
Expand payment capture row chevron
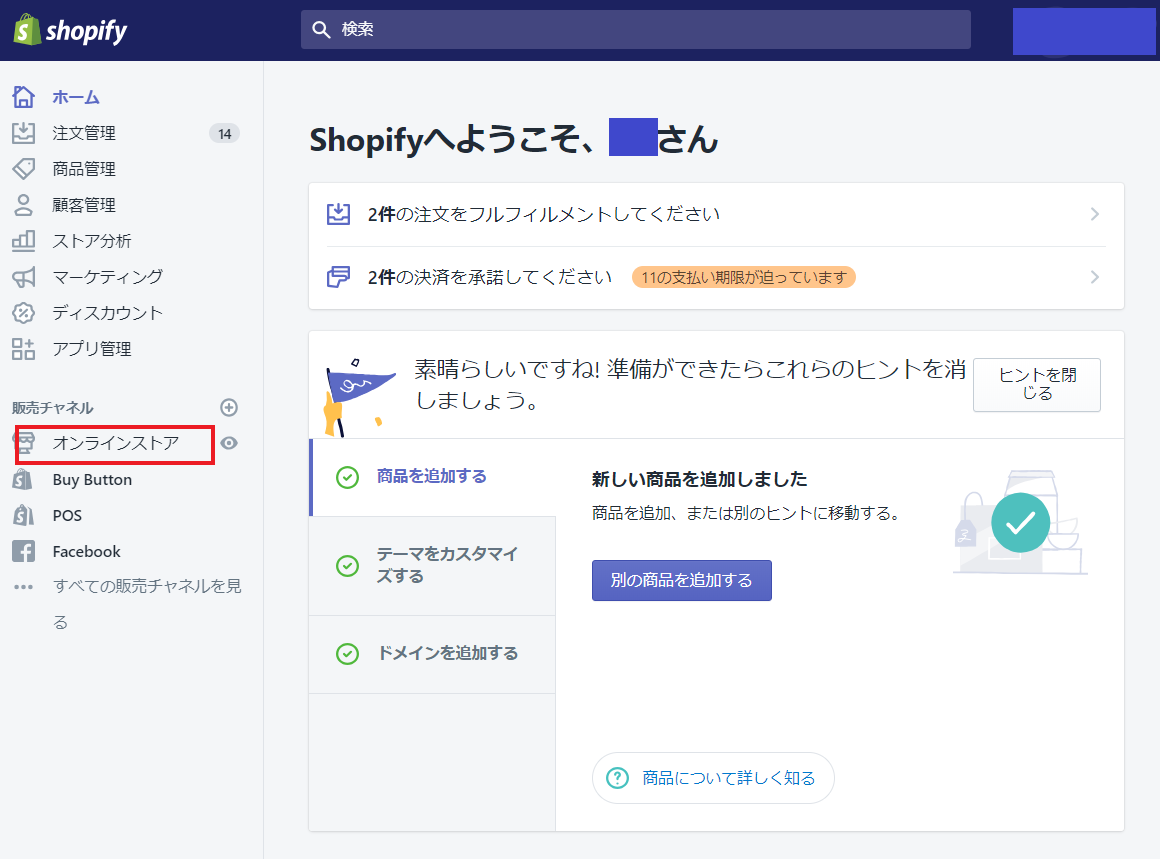pos(1095,277)
